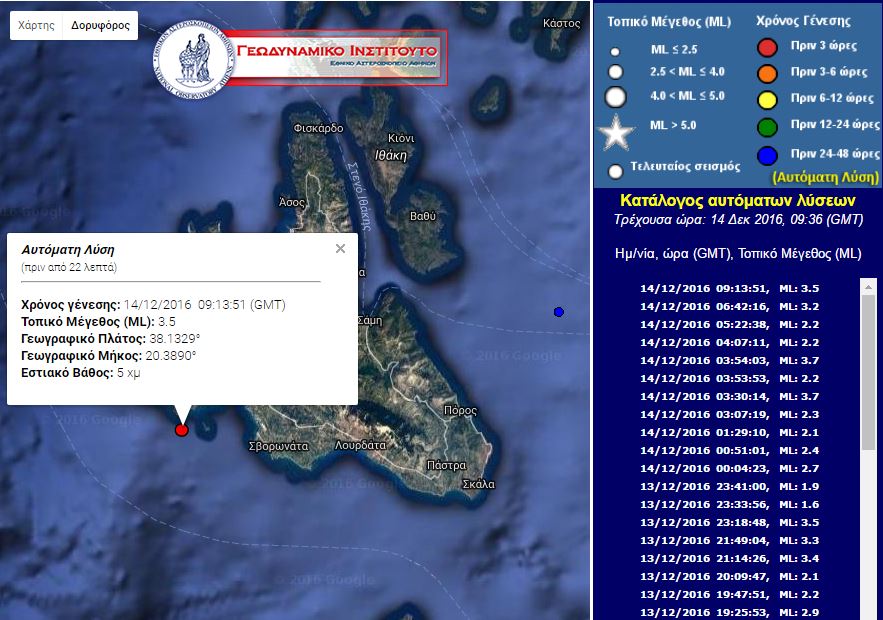
Task: Click the star icon for ML > 5.0
Action: [x=616, y=133]
